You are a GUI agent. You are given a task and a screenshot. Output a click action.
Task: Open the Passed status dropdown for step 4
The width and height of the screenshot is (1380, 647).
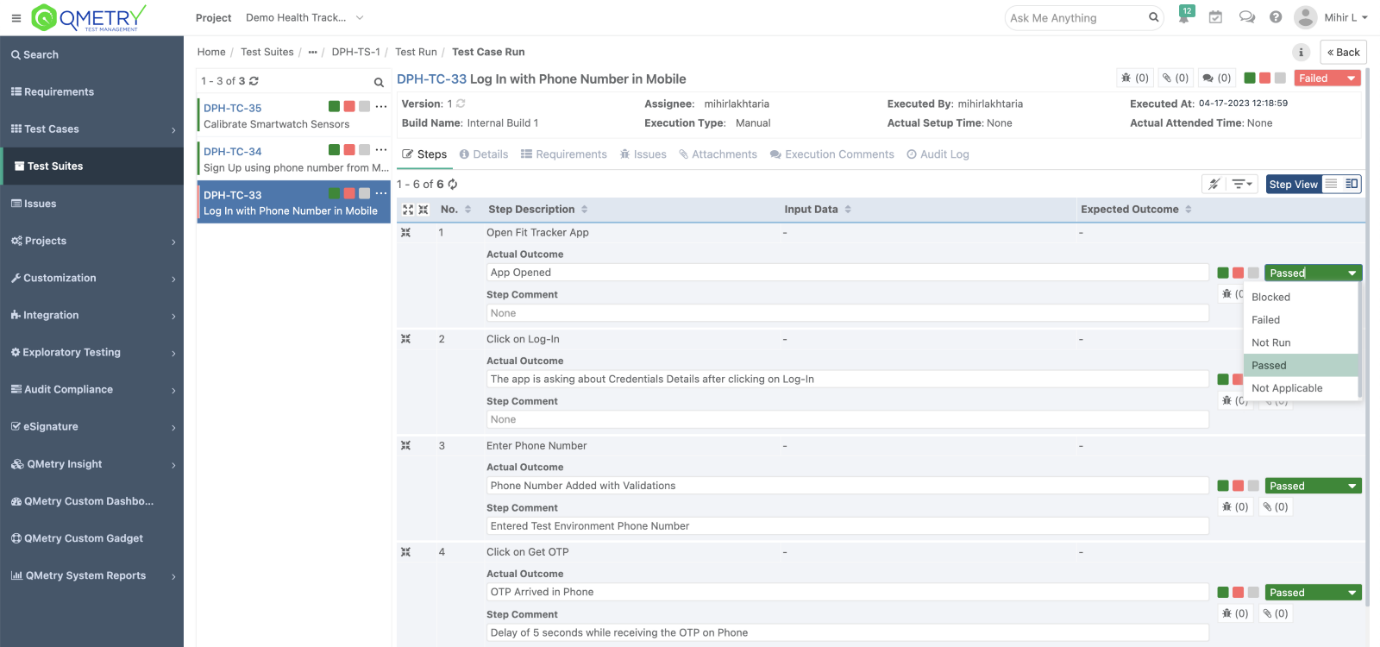coord(1313,592)
